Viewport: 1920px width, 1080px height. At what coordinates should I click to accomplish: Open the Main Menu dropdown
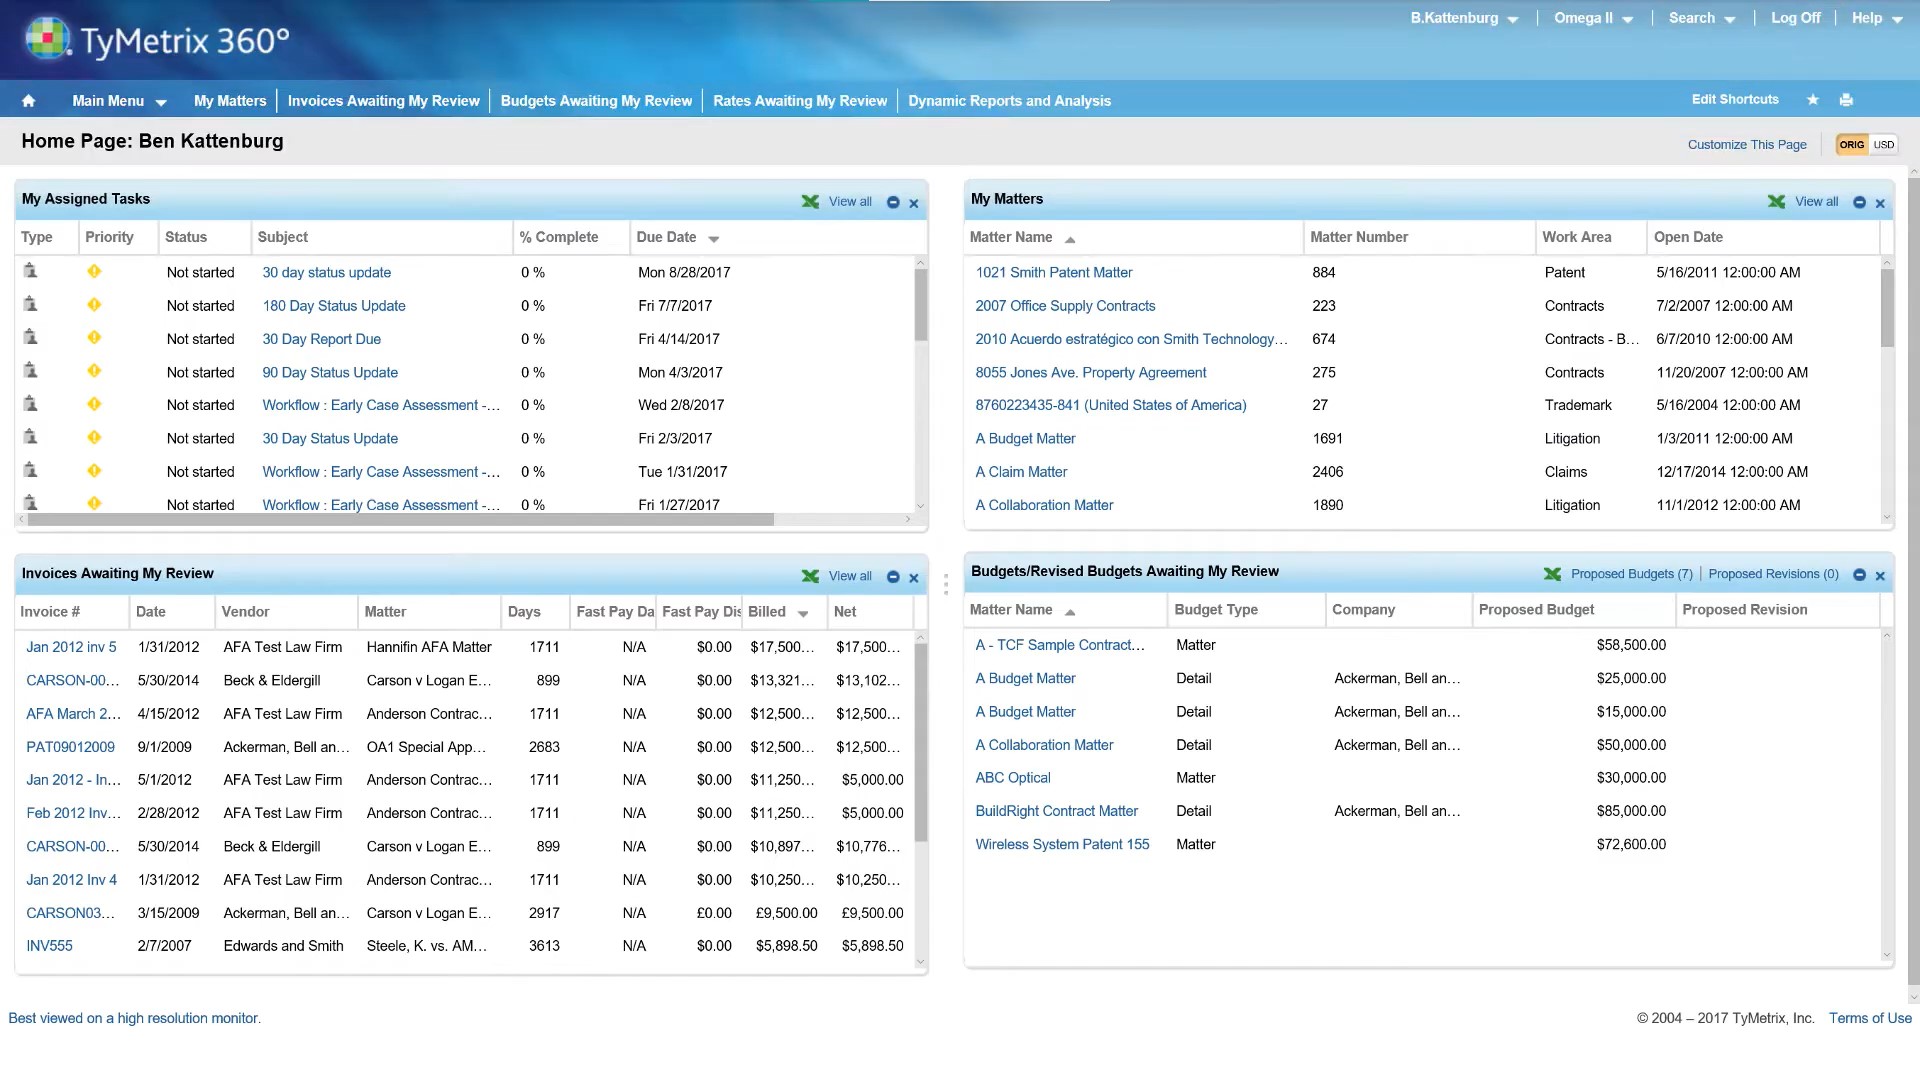119,101
